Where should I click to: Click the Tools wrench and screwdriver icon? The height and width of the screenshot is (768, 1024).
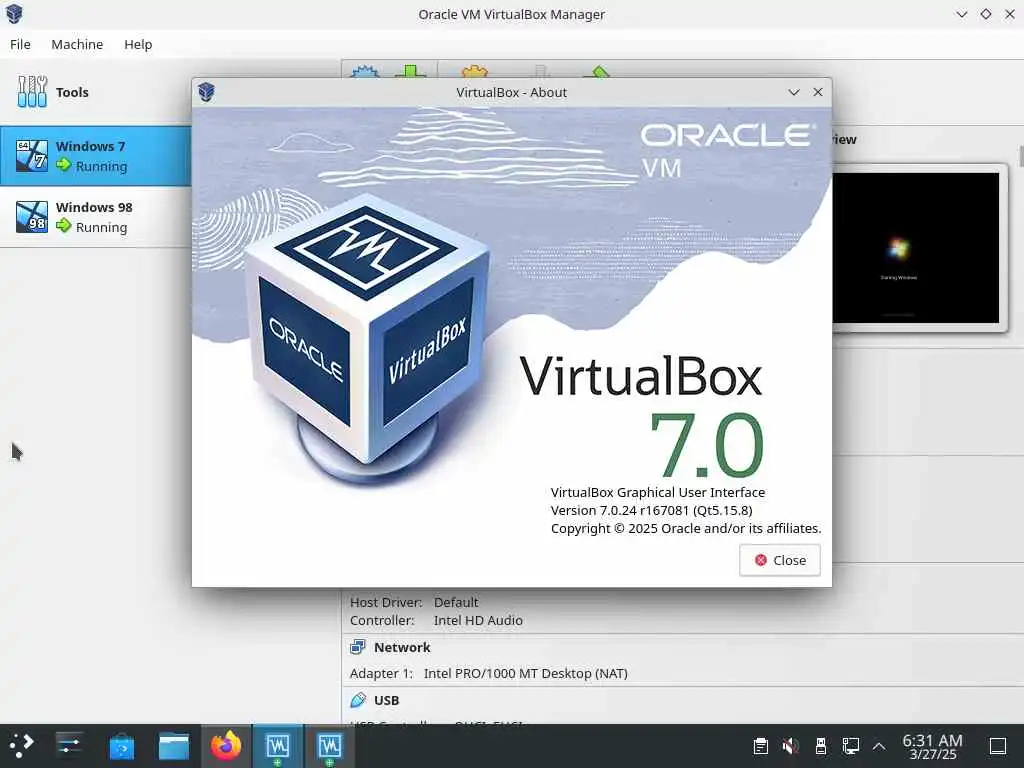pyautogui.click(x=32, y=91)
